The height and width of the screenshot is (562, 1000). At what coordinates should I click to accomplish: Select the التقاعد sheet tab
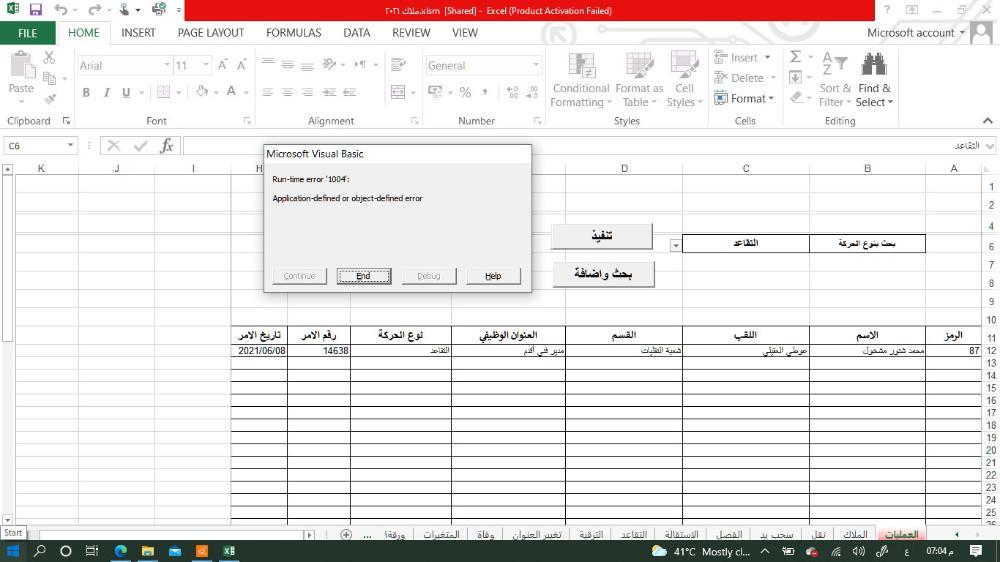(x=634, y=535)
